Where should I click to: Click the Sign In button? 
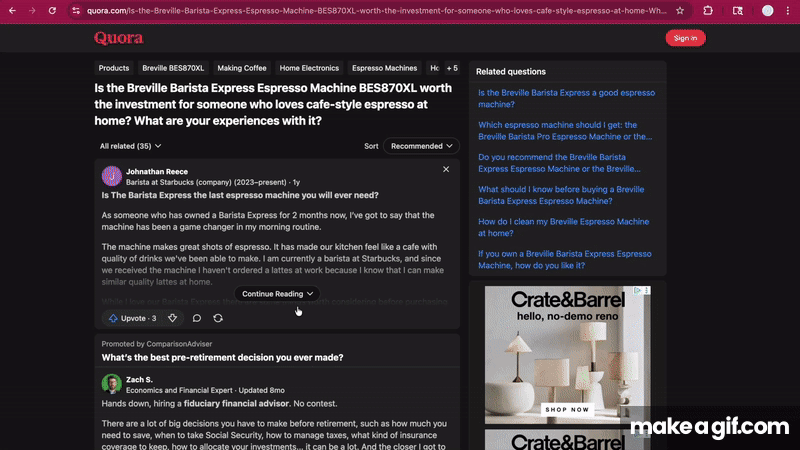pos(685,38)
